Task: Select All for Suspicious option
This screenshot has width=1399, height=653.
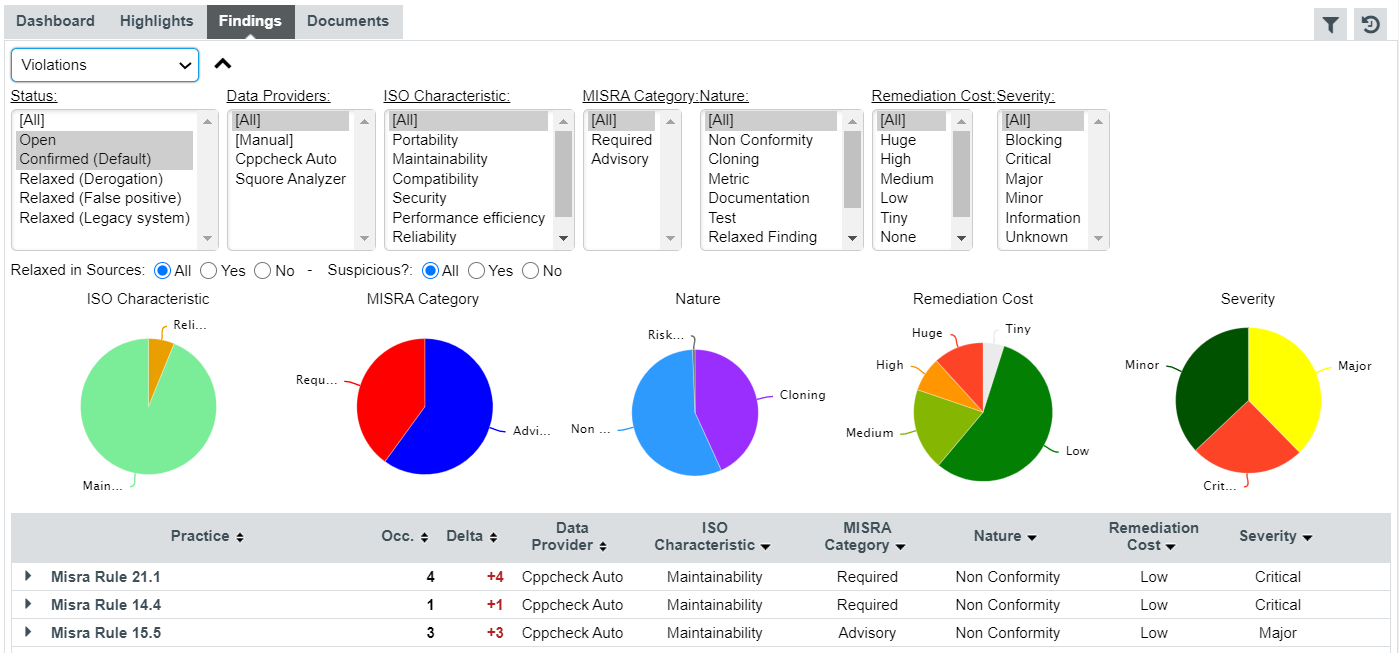Action: click(x=431, y=271)
